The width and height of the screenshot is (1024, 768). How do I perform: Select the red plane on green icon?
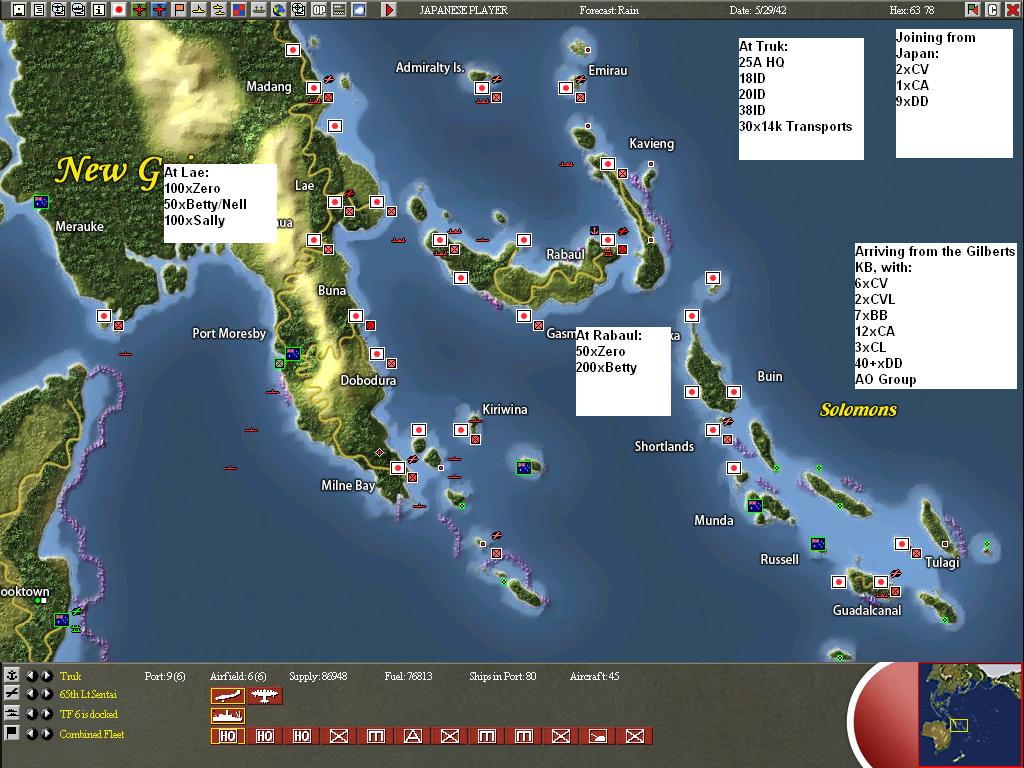138,9
